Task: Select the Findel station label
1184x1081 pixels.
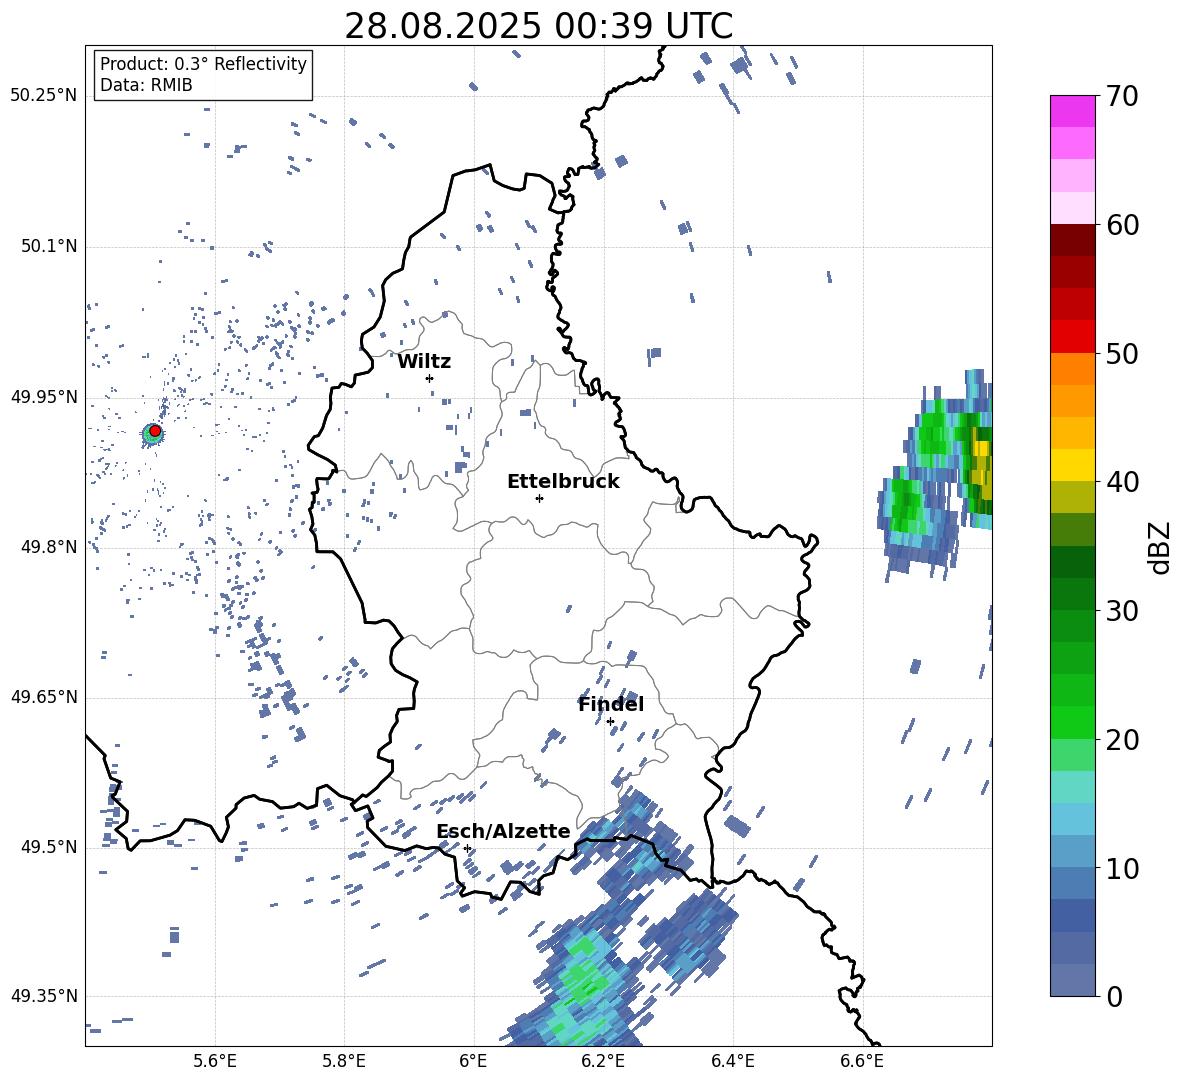Action: [x=611, y=704]
